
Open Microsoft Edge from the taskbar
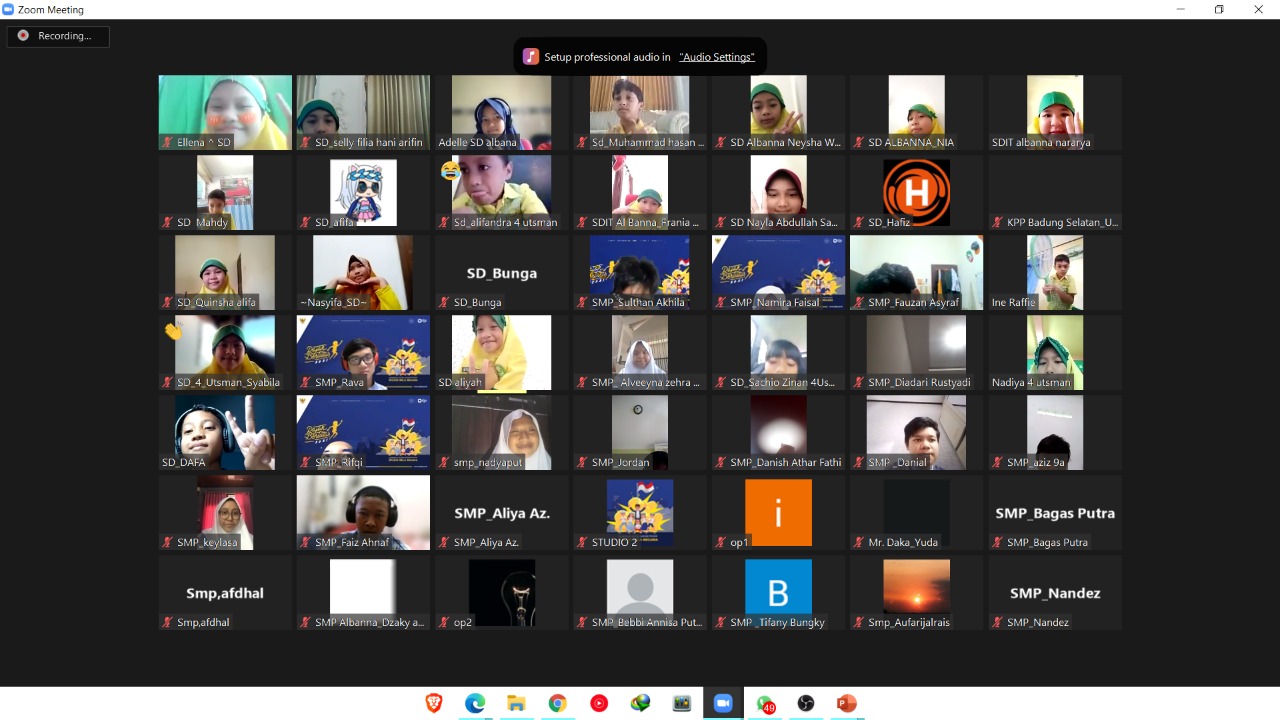click(x=475, y=704)
